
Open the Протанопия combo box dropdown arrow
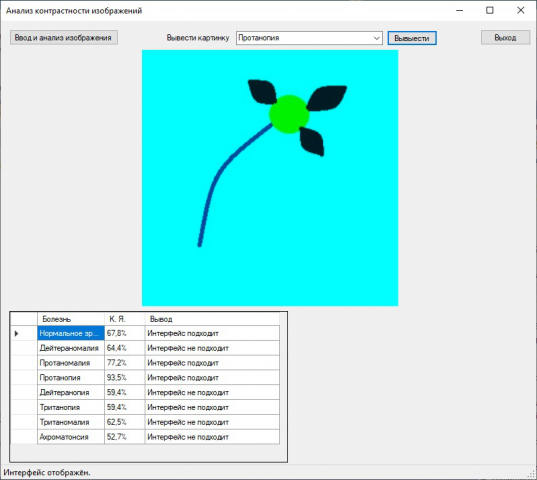376,38
